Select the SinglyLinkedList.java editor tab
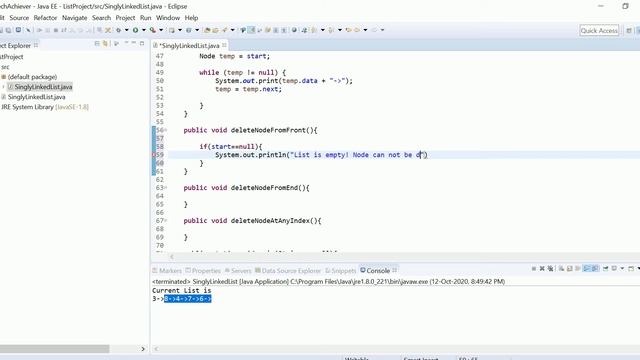 click(x=189, y=45)
